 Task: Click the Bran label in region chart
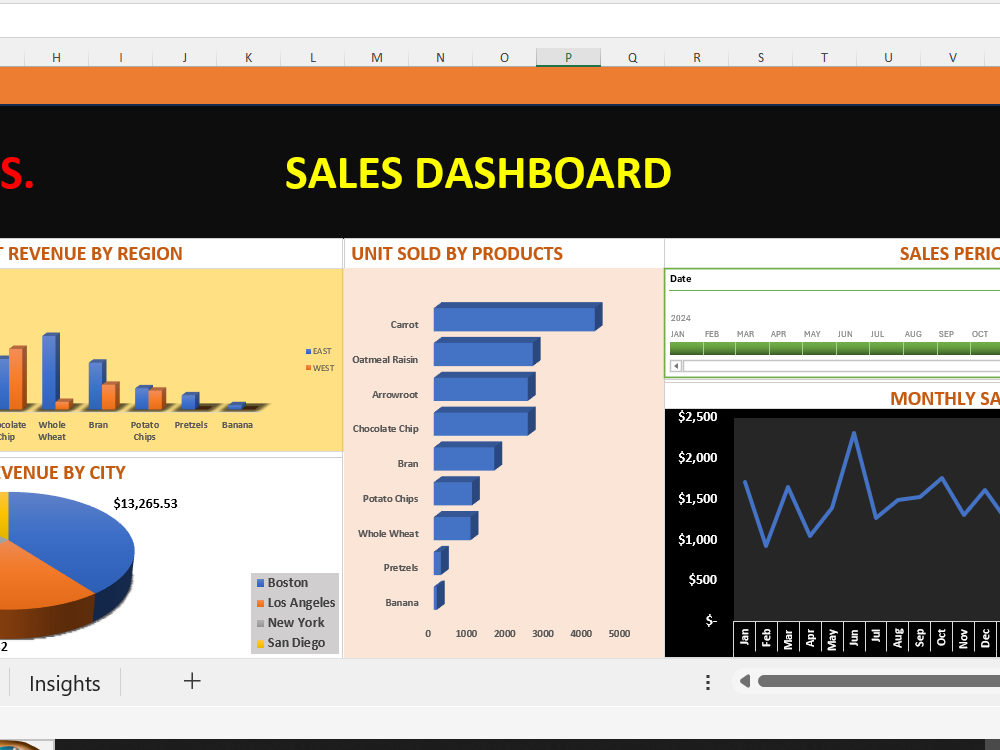pyautogui.click(x=98, y=425)
